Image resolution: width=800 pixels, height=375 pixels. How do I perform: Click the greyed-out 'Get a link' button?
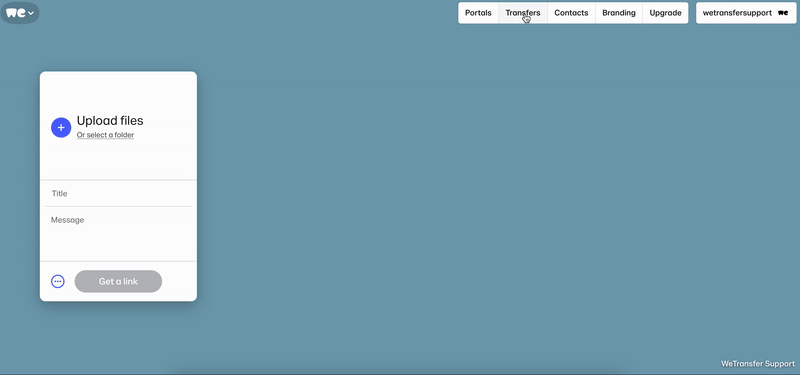tap(118, 281)
